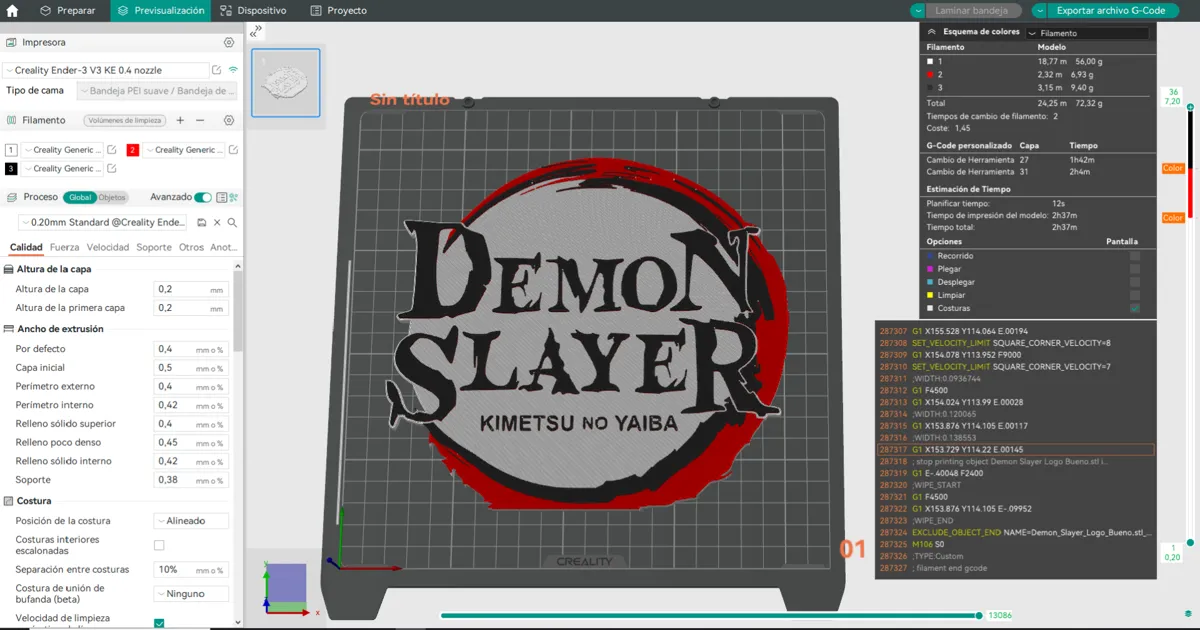Open Posición de la costura dropdown

click(x=191, y=521)
